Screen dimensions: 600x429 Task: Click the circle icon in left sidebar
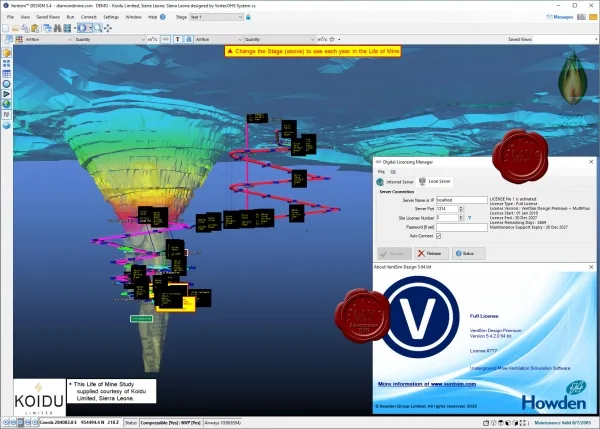pos(7,84)
